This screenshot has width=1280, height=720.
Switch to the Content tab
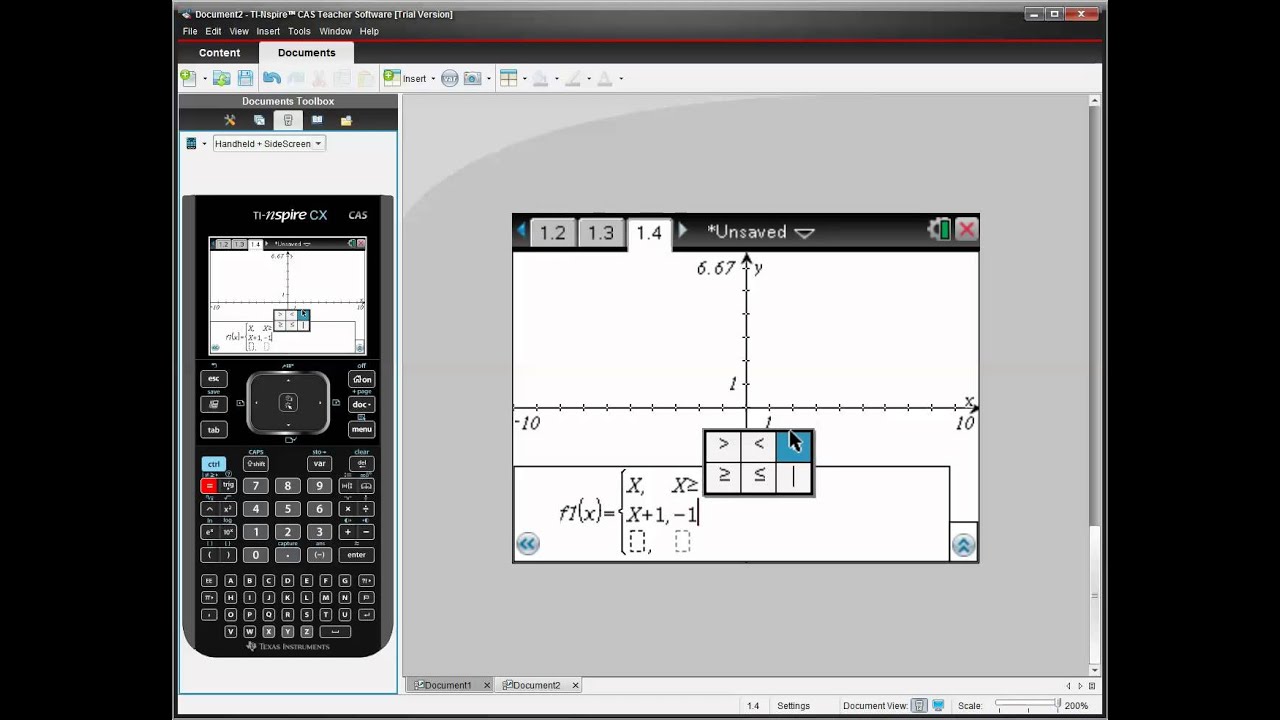coord(219,53)
